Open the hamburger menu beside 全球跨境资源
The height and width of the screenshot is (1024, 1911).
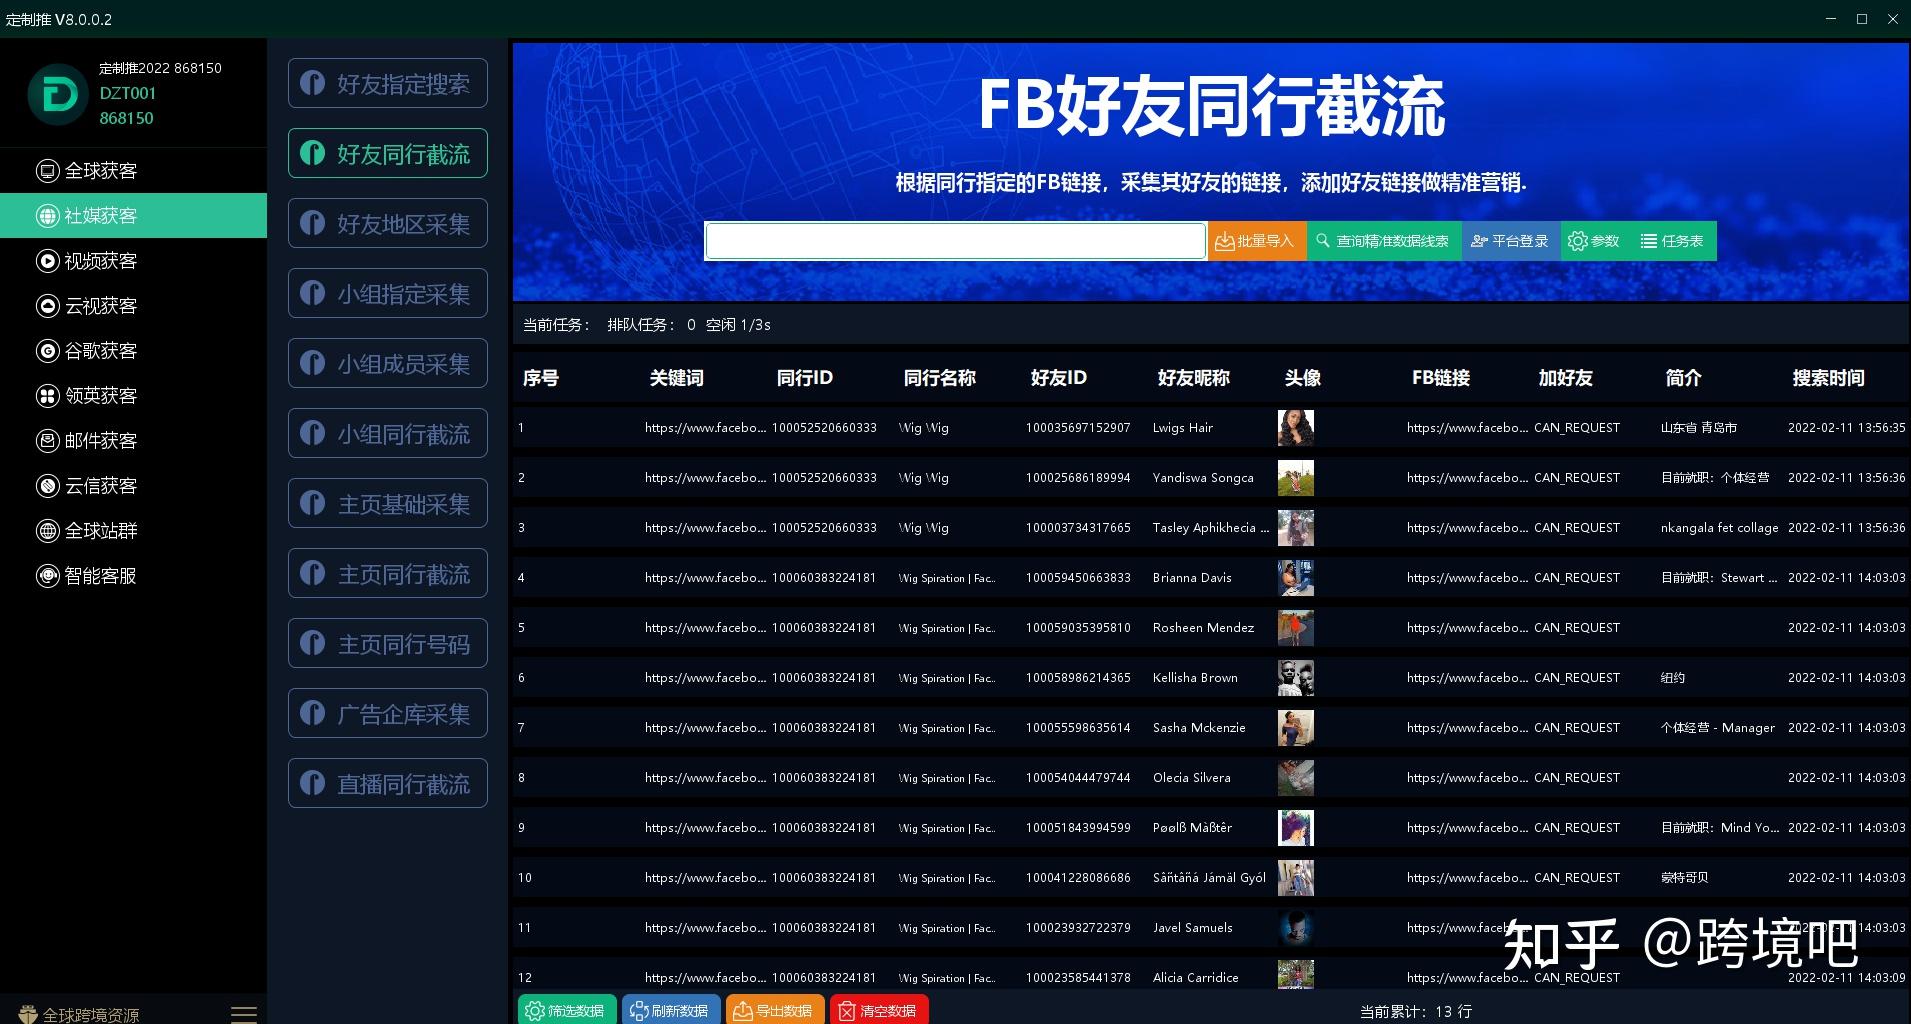coord(244,1014)
